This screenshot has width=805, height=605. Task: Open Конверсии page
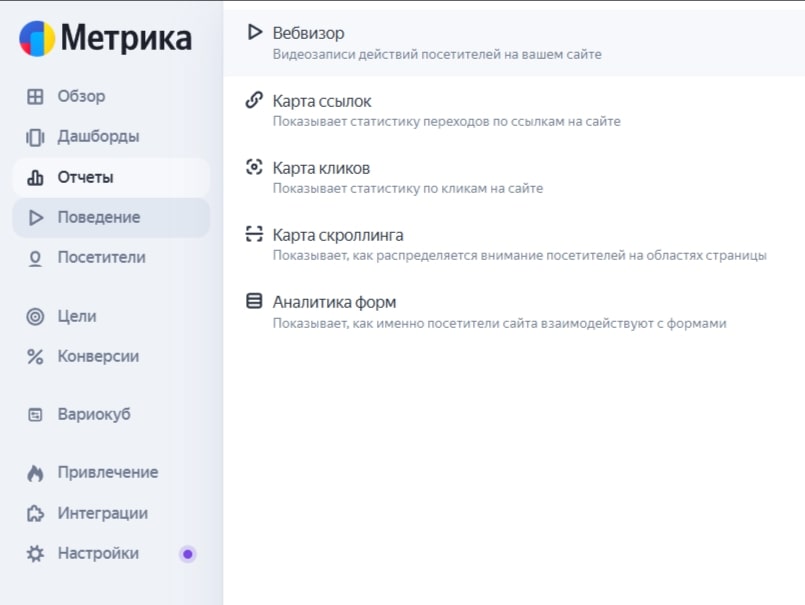(111, 356)
